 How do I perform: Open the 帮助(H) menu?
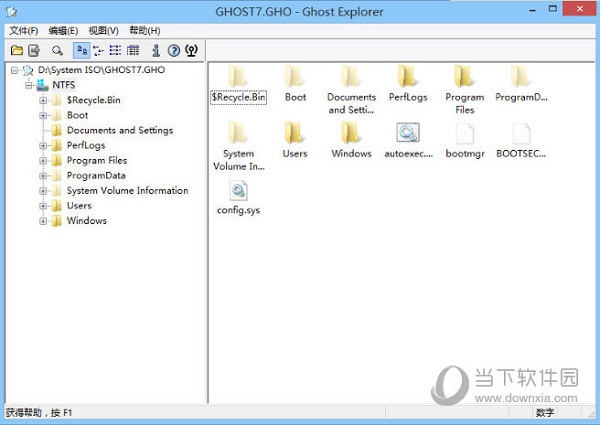145,31
